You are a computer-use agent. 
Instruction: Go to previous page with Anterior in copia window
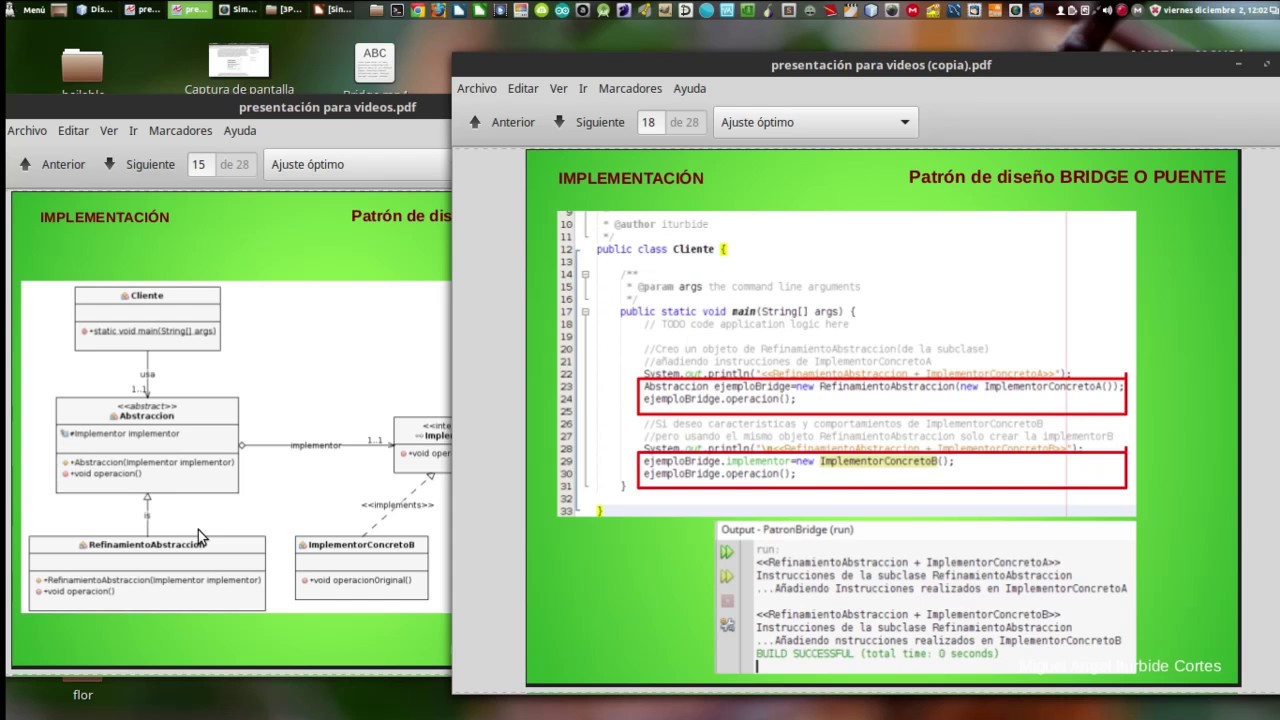[x=502, y=122]
